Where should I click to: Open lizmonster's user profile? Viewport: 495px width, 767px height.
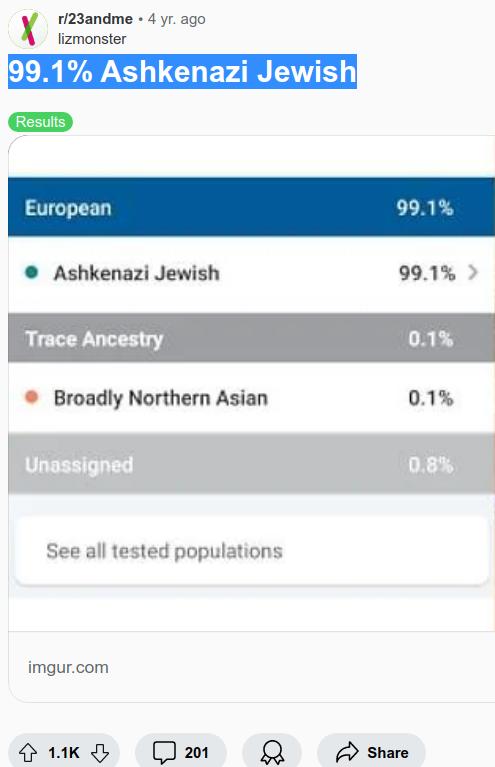tap(92, 39)
